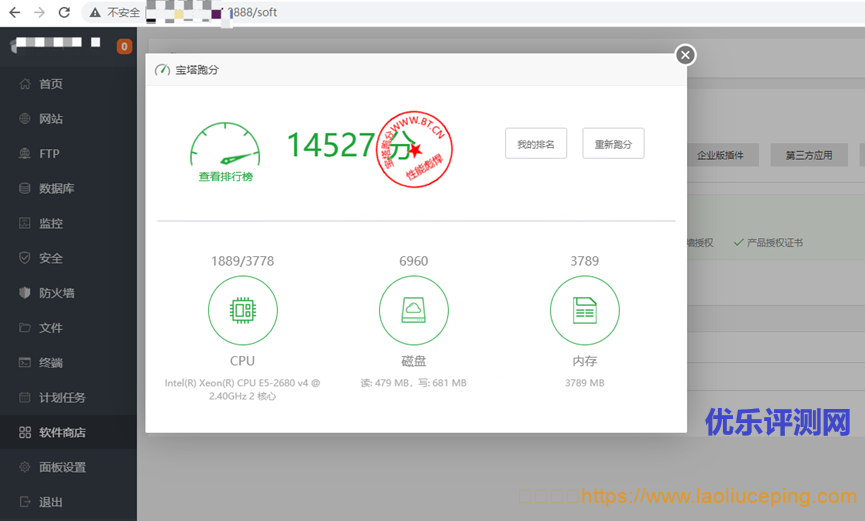Viewport: 865px width, 521px height.
Task: Click the CPU score 1889/3778
Action: [x=243, y=260]
